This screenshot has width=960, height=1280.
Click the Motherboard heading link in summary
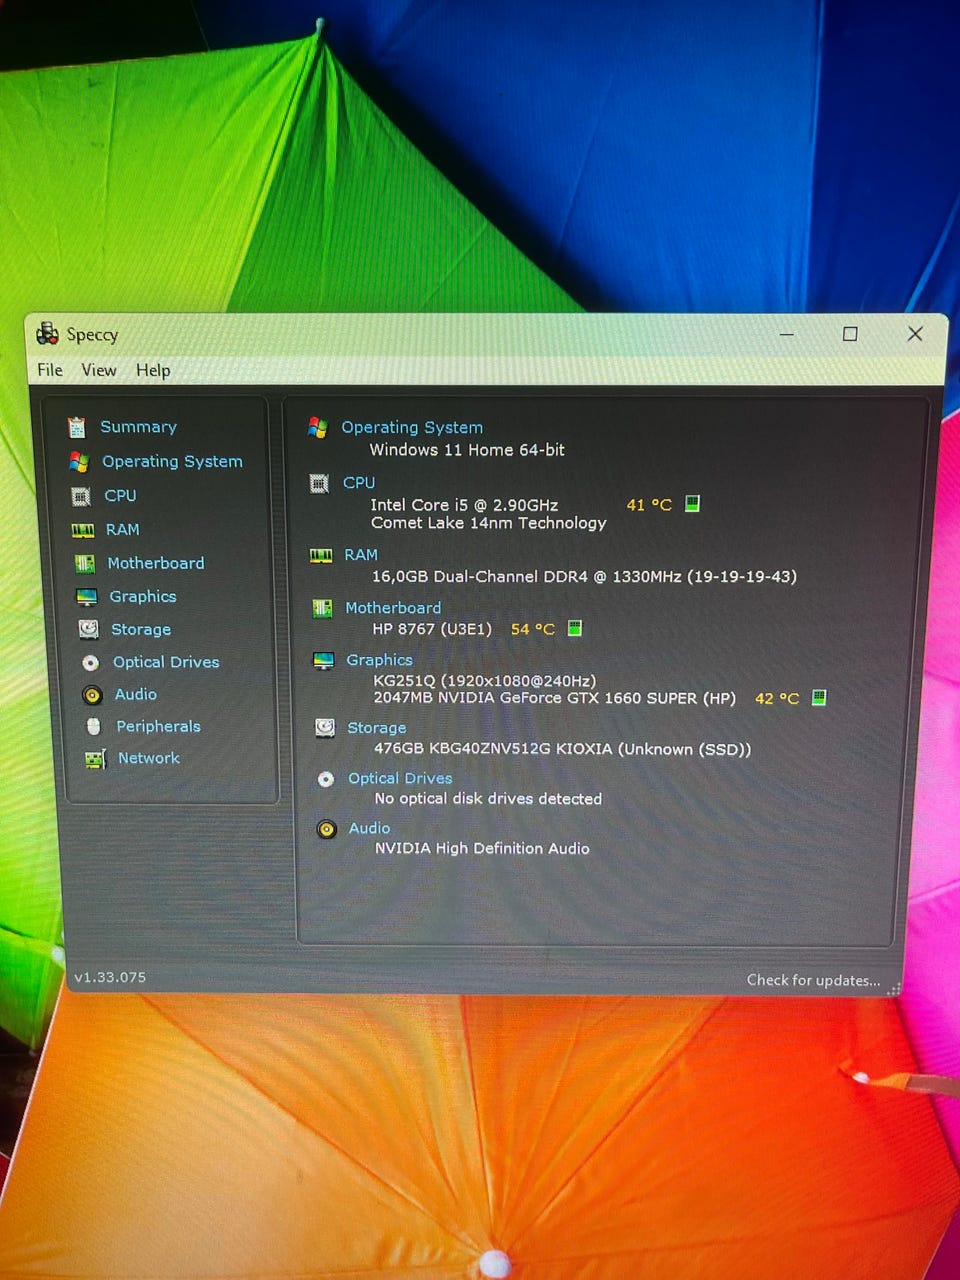[x=393, y=607]
